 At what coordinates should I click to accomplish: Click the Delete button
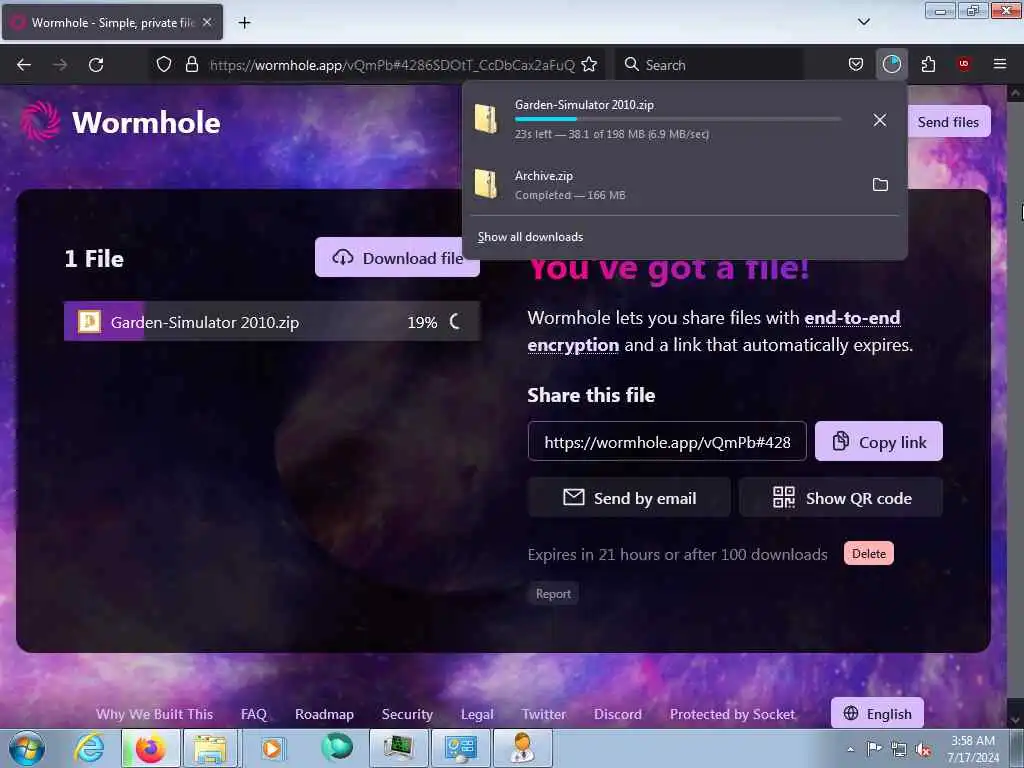point(869,554)
